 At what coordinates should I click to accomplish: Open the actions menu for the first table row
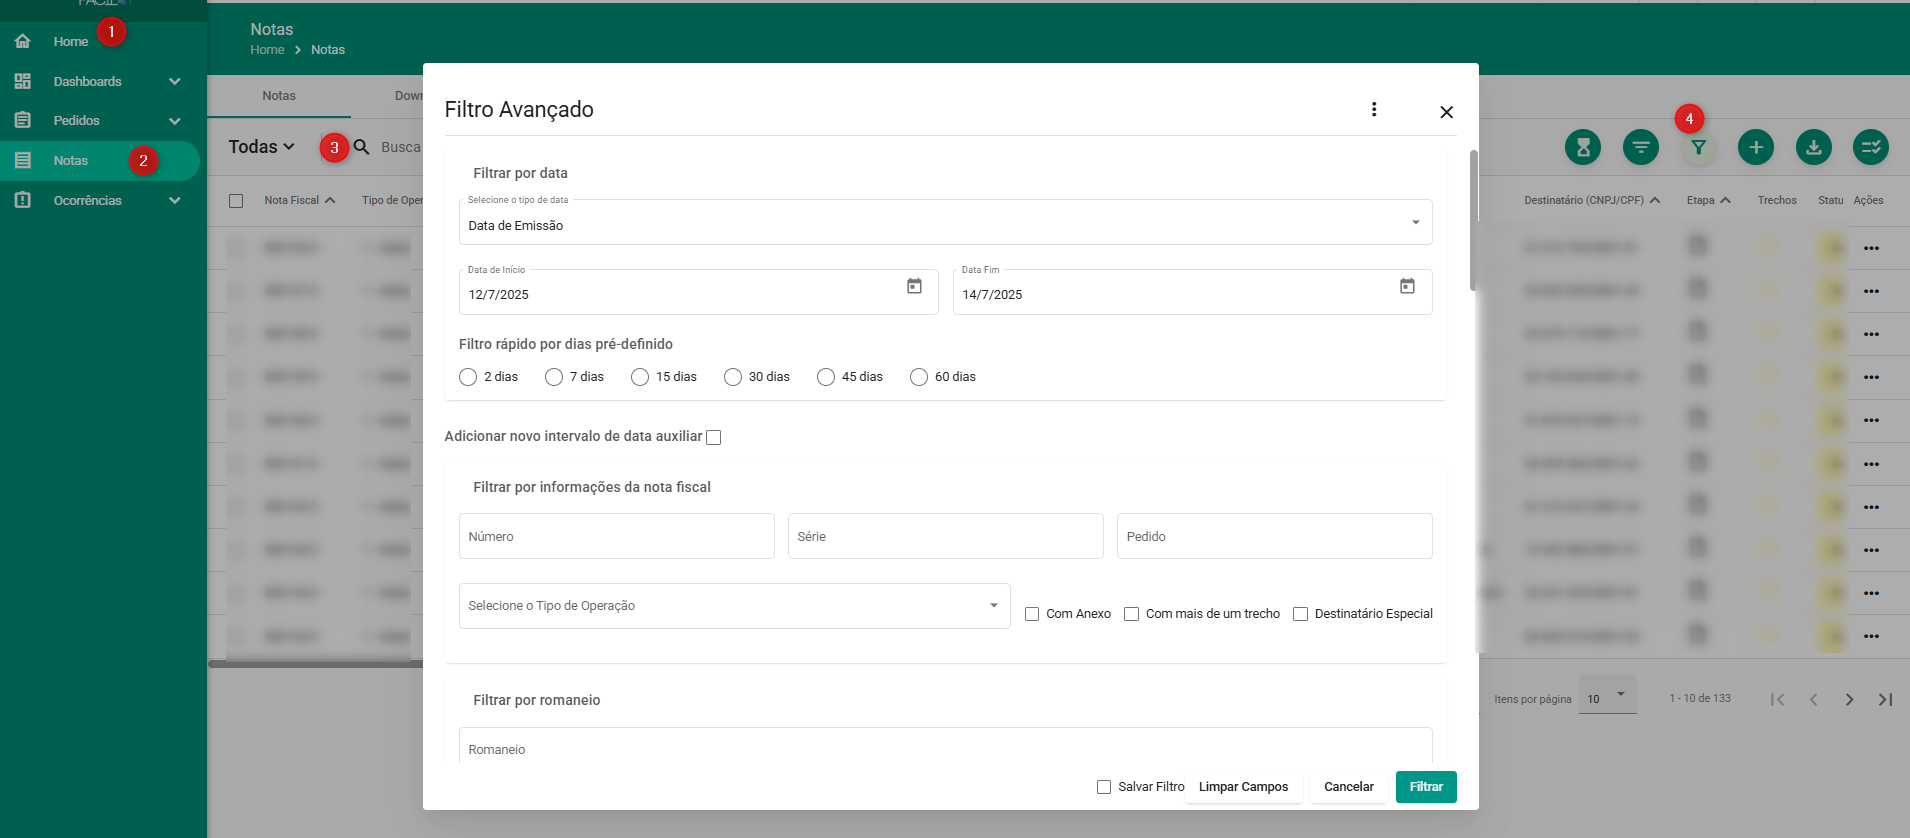(1871, 248)
